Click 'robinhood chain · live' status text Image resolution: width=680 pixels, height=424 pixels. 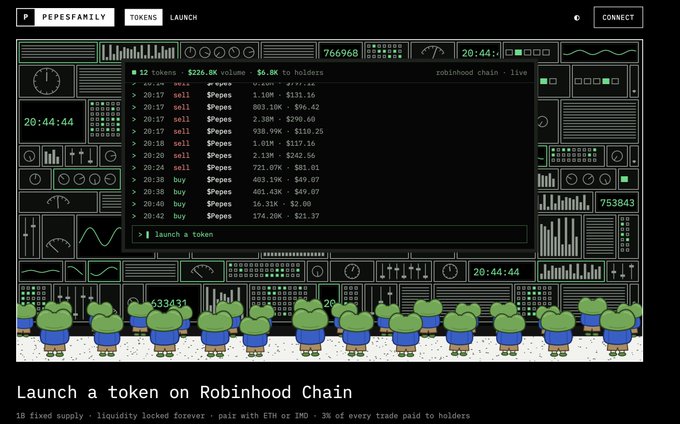pos(481,72)
